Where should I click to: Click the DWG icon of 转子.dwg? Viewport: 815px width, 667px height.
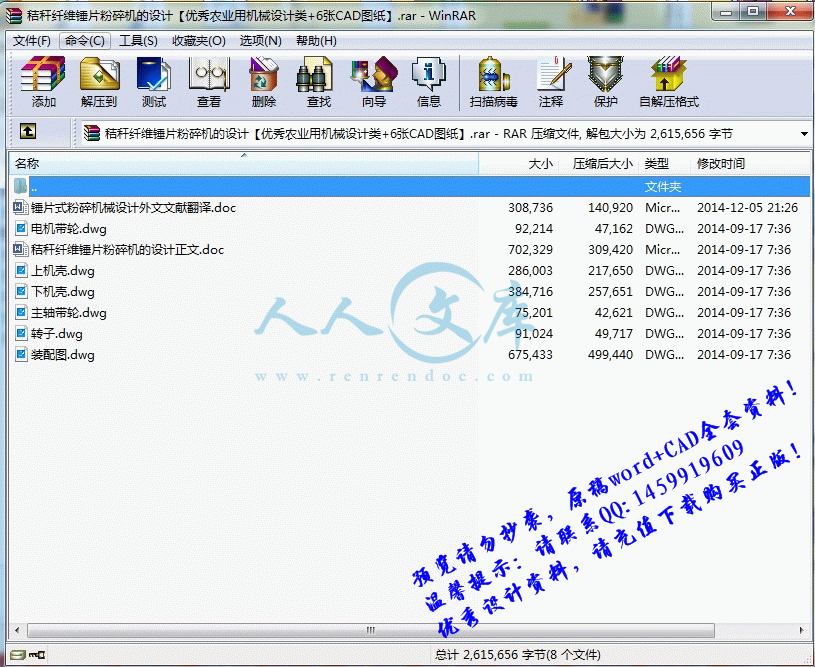click(x=21, y=333)
